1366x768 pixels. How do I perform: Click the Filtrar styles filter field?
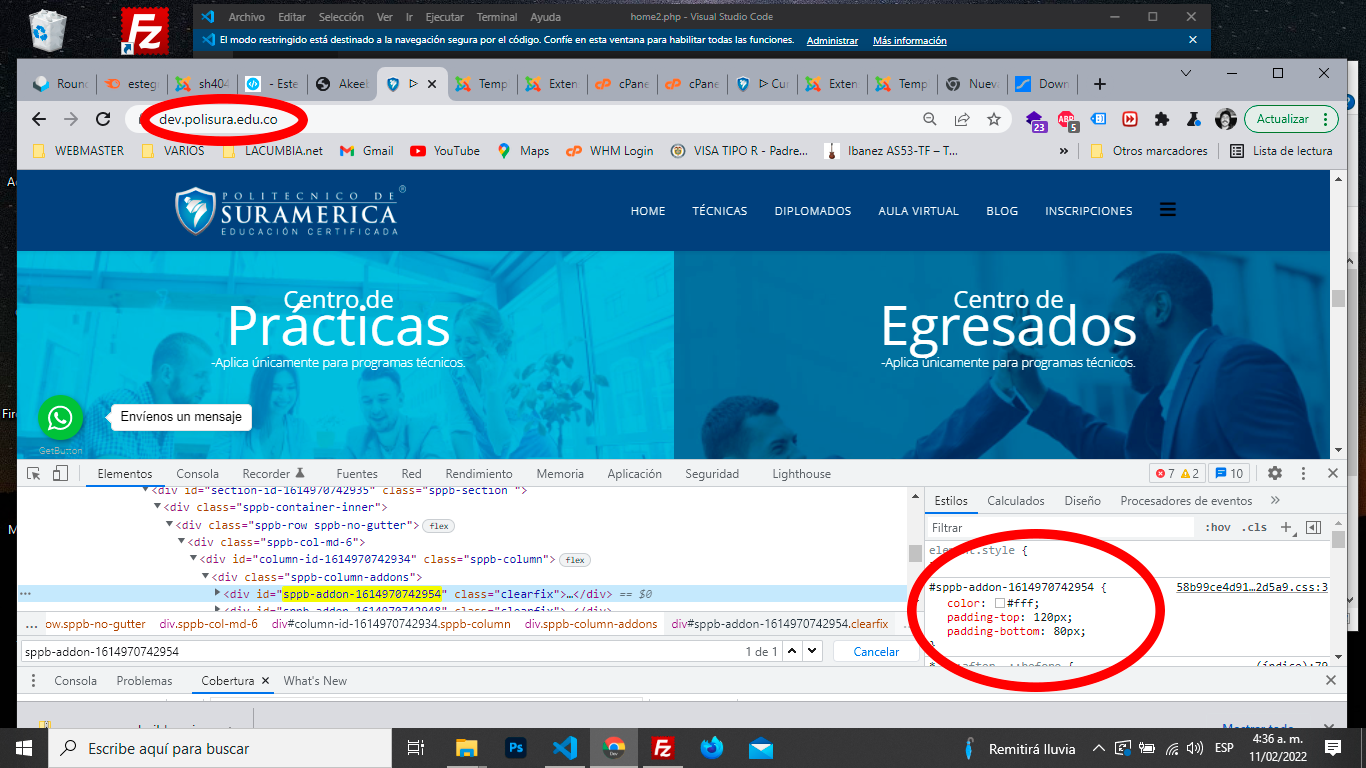click(1058, 528)
